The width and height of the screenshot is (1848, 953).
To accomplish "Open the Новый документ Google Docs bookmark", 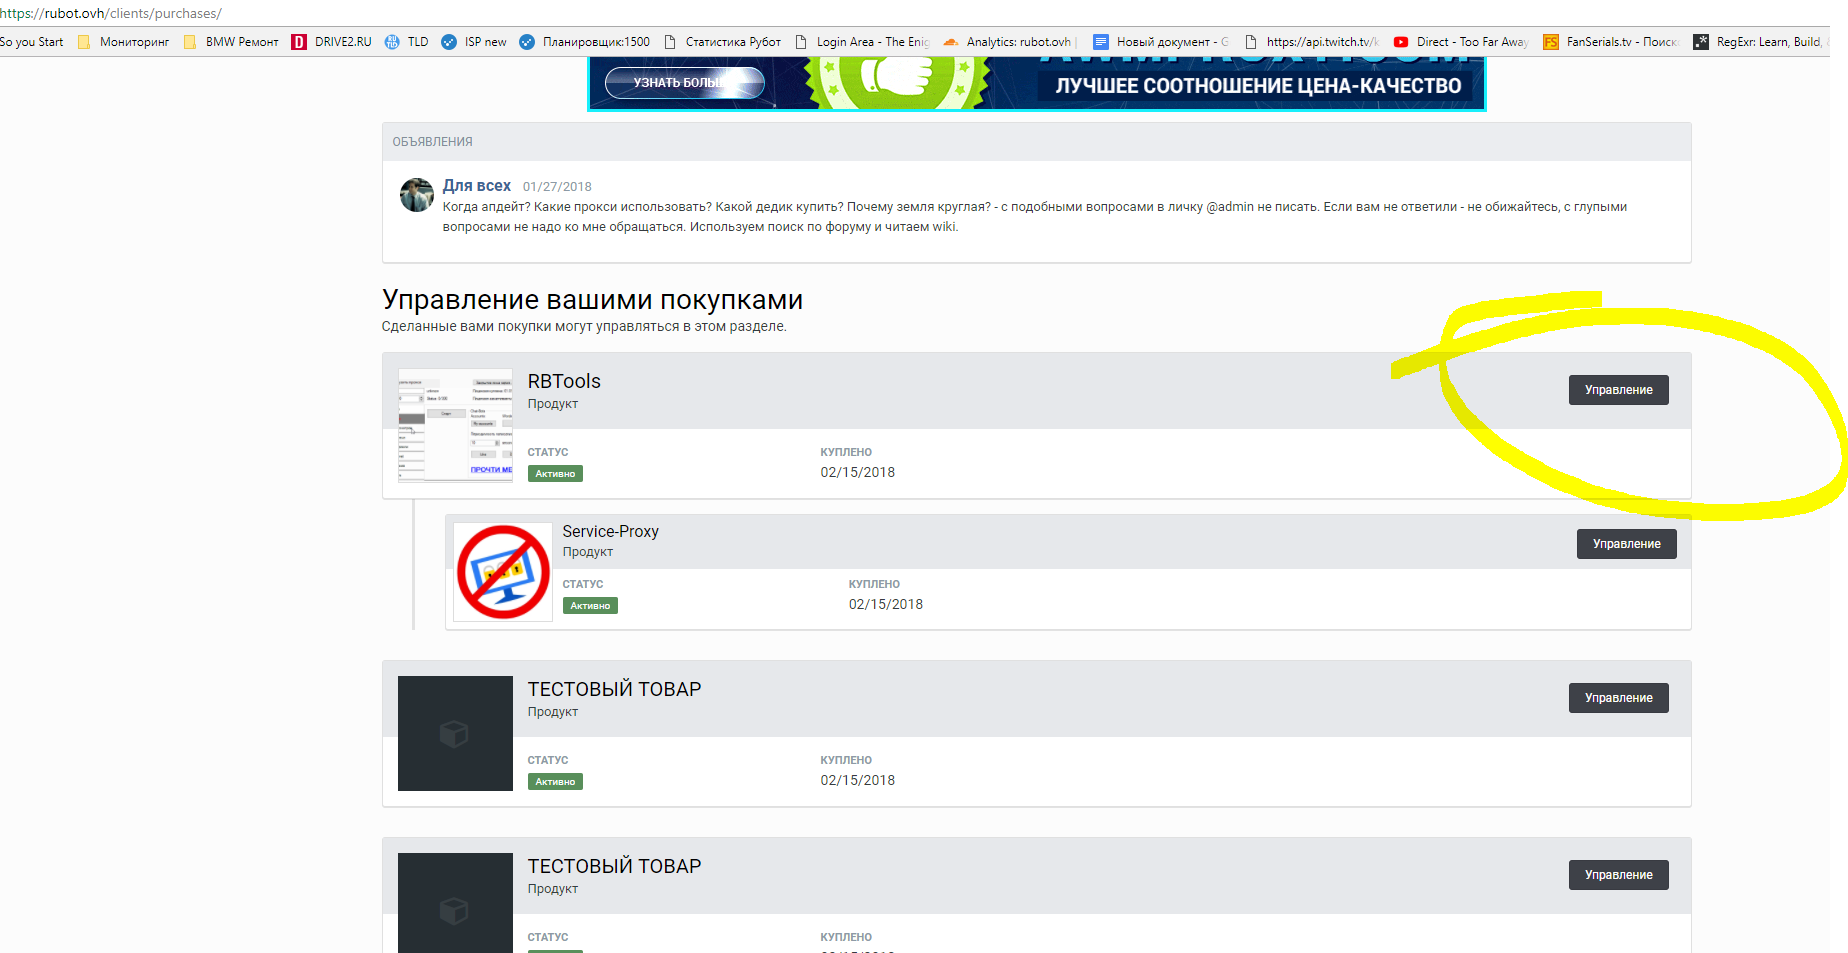I will (x=1161, y=42).
